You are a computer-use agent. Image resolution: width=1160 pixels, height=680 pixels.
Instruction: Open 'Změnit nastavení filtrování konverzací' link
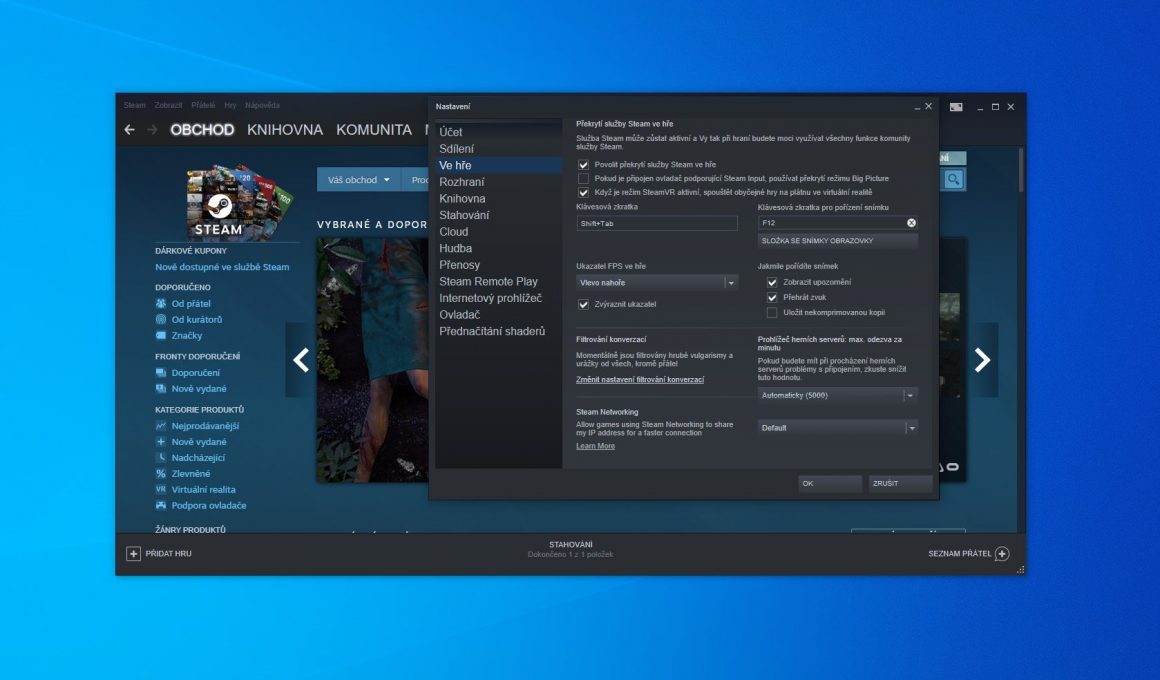pyautogui.click(x=640, y=380)
